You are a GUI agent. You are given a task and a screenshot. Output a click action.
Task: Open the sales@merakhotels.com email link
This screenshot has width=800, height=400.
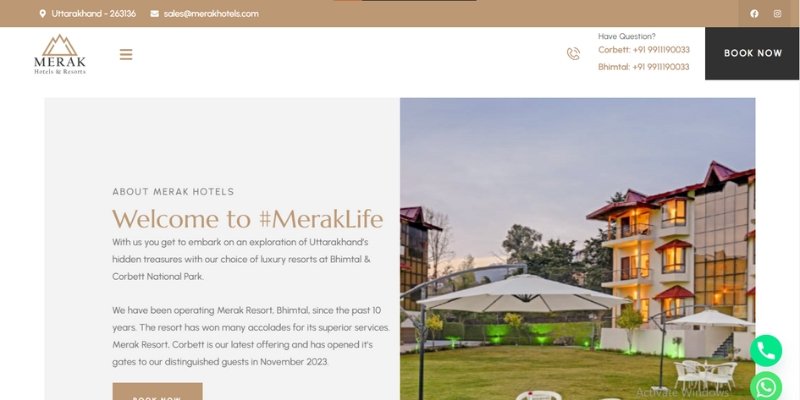pyautogui.click(x=211, y=14)
